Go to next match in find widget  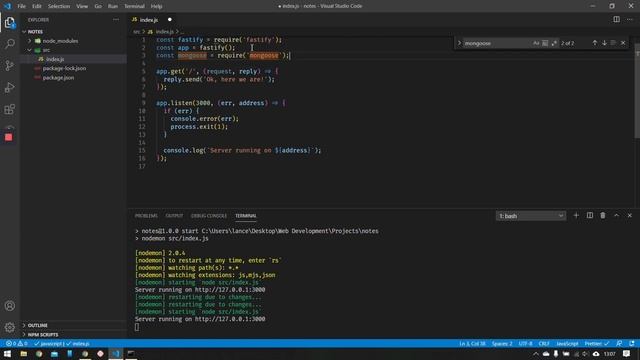coord(604,43)
